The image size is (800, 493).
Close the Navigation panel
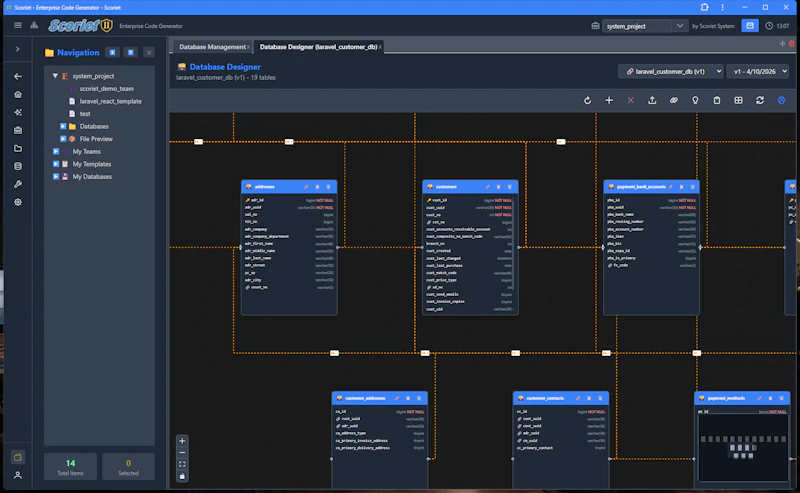(x=149, y=53)
